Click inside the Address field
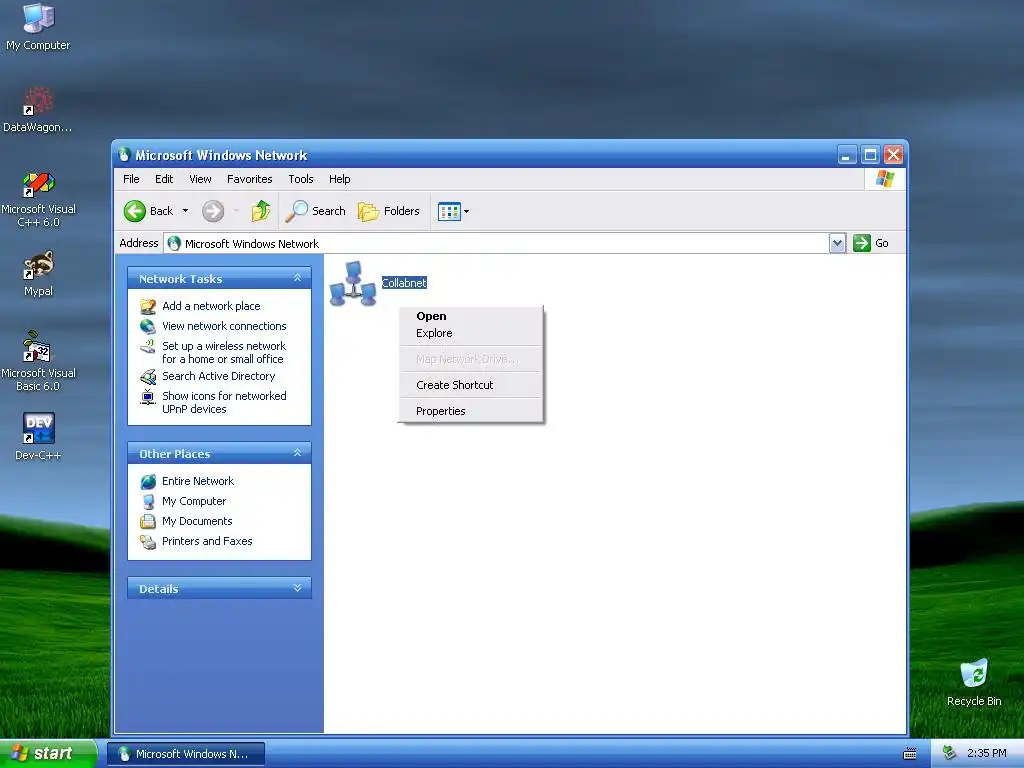1024x768 pixels. point(496,244)
